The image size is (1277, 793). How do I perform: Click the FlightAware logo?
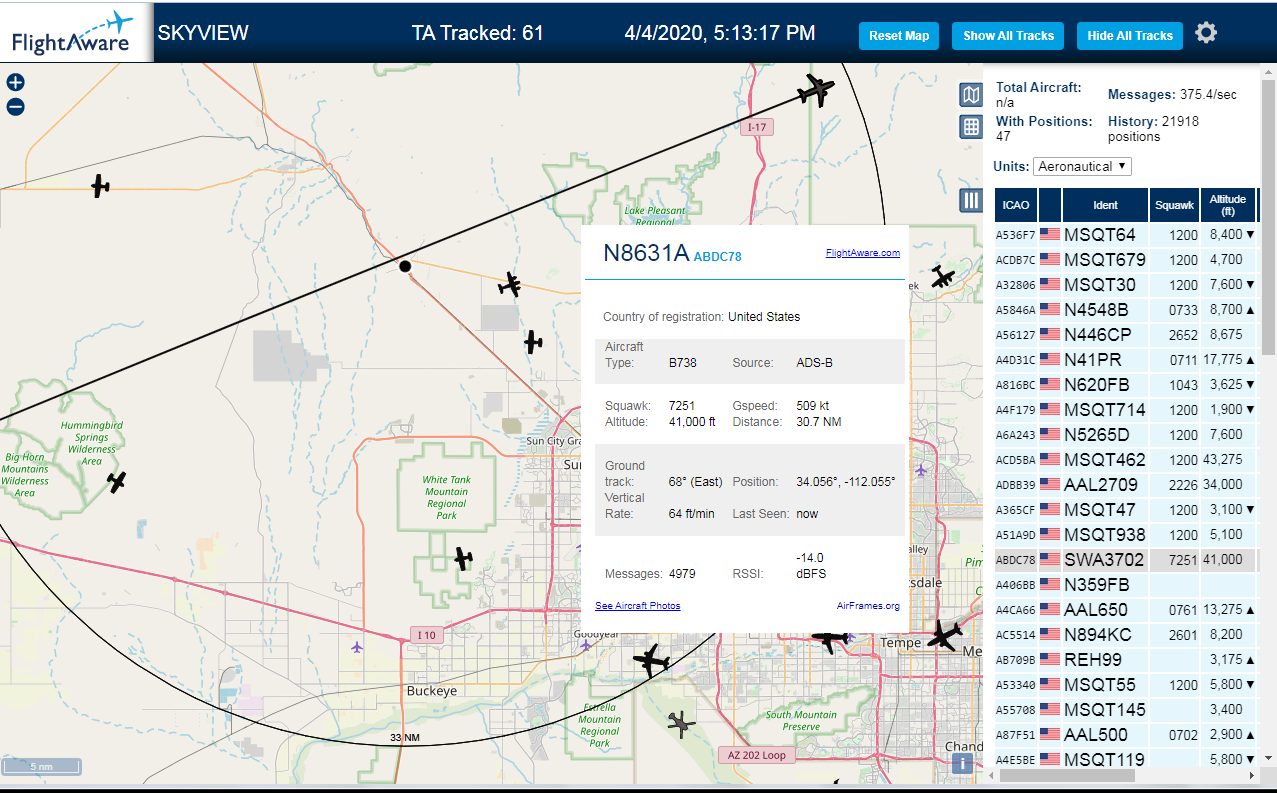(72, 32)
